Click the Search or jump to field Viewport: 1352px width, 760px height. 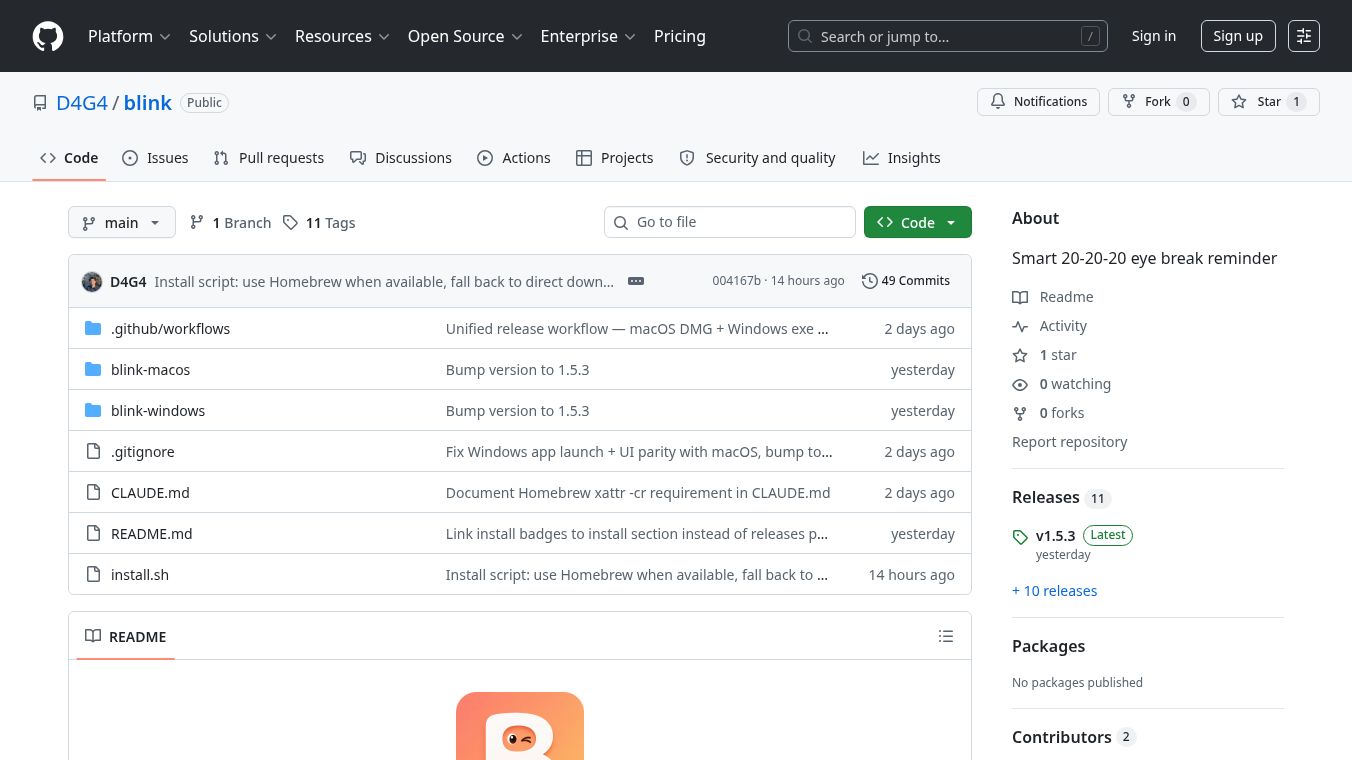[948, 36]
